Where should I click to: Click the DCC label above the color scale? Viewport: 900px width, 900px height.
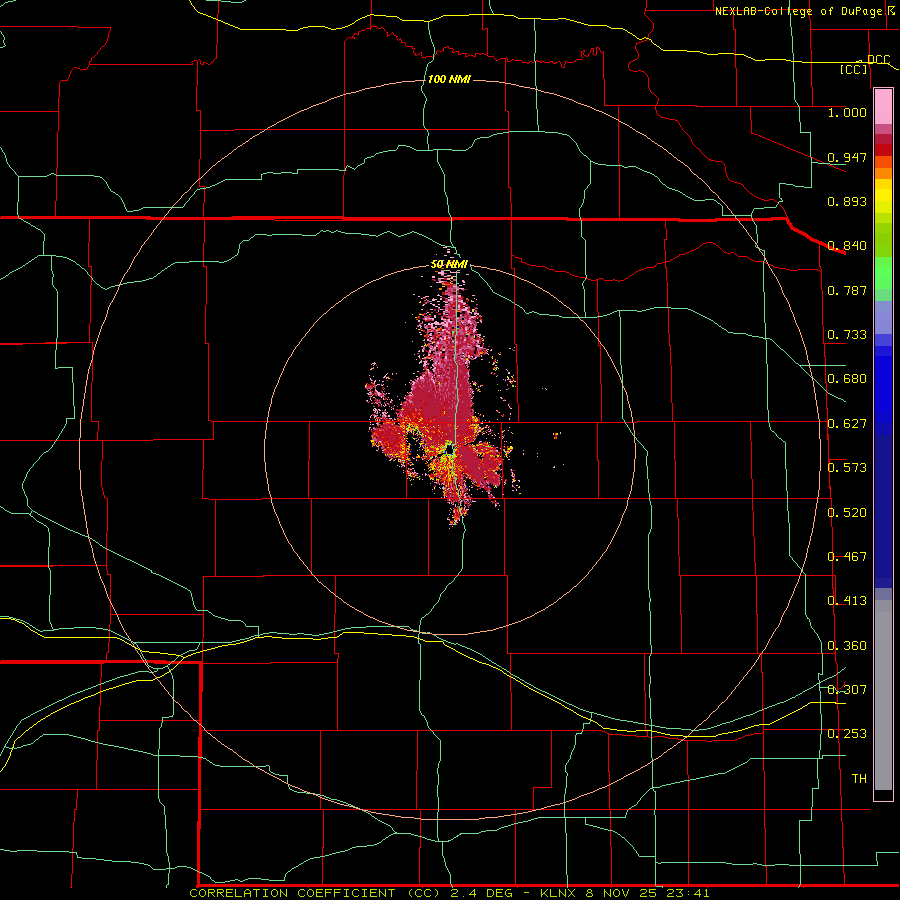(878, 59)
